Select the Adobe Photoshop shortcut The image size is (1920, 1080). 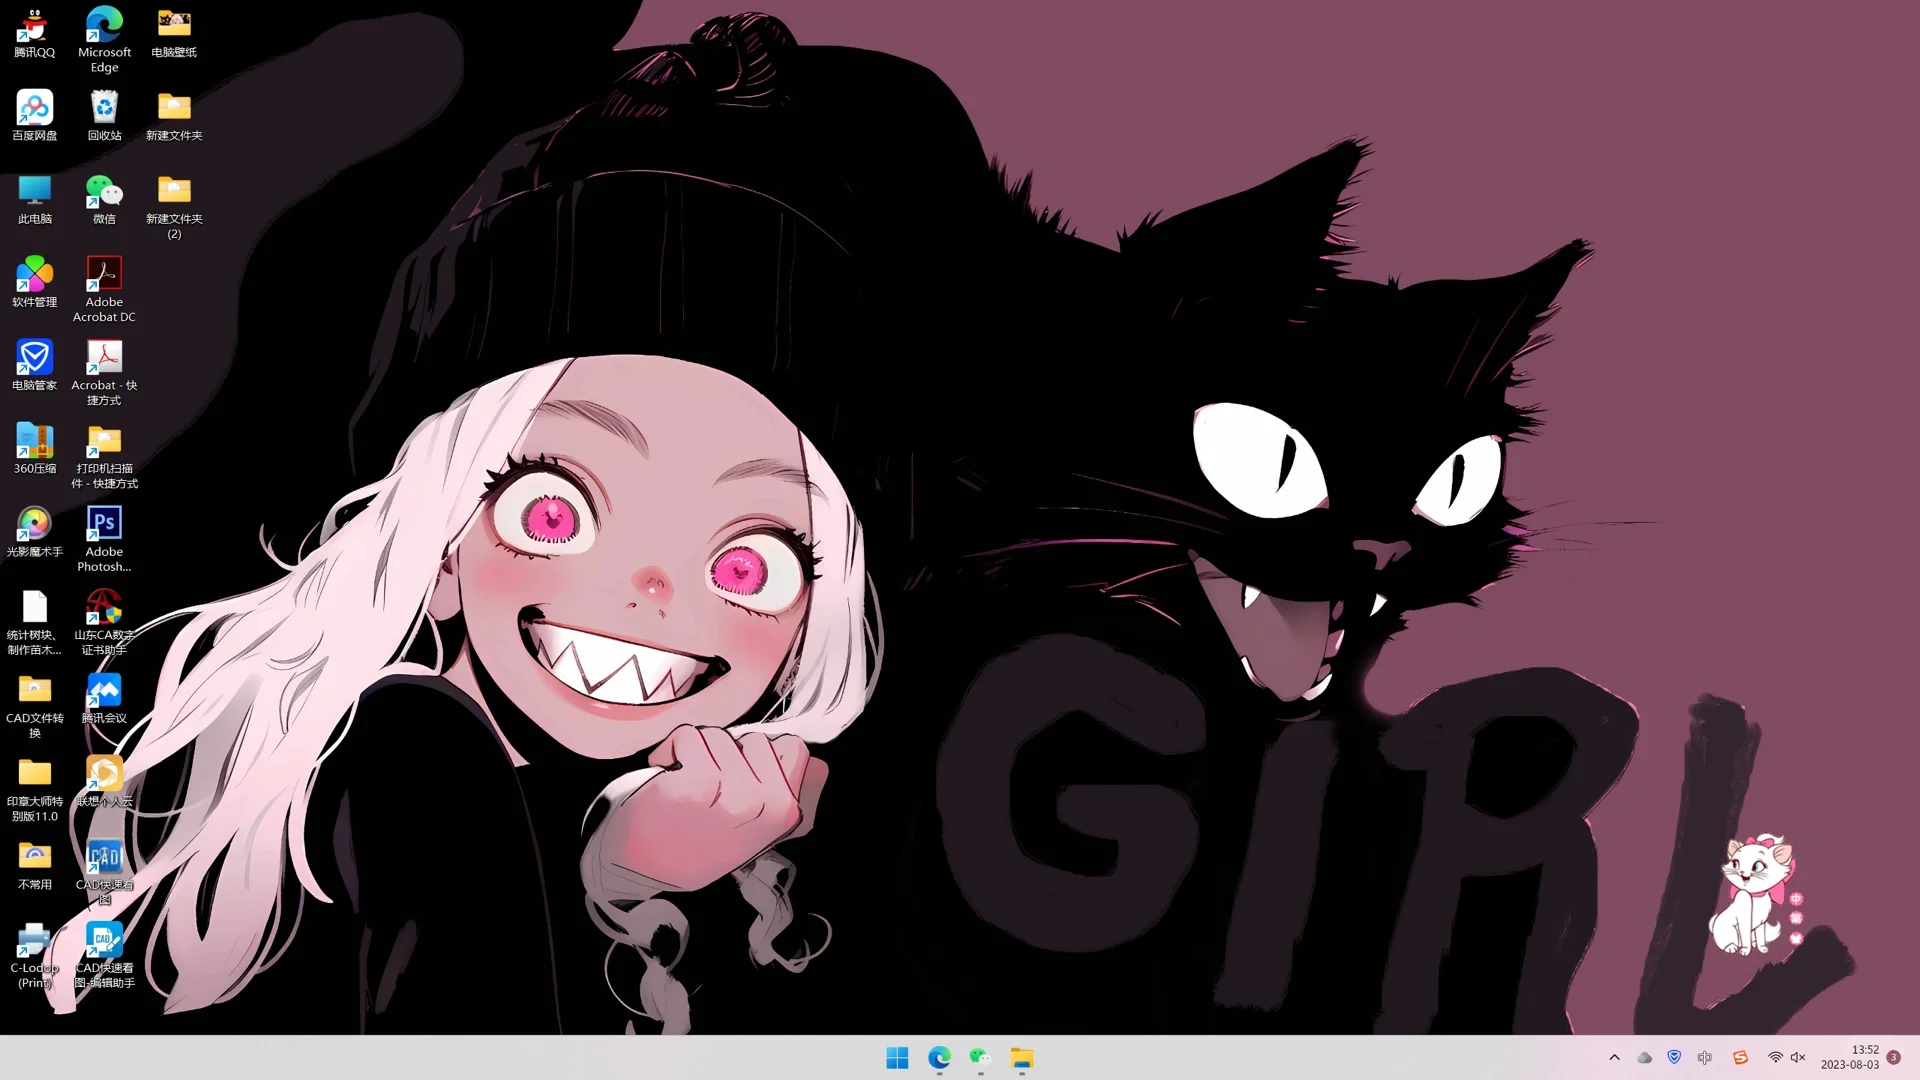click(x=104, y=538)
